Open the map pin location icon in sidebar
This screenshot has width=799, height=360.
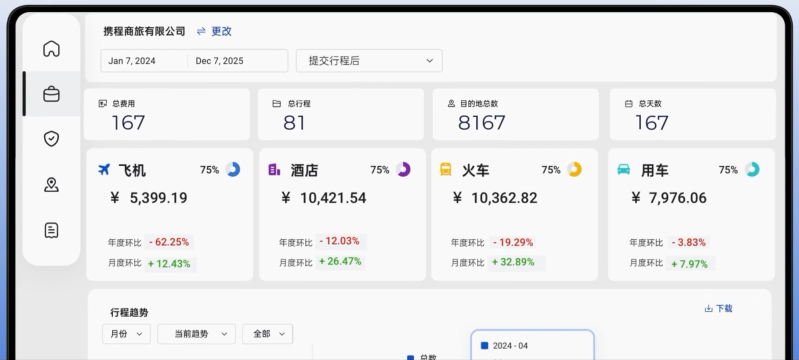coord(51,185)
